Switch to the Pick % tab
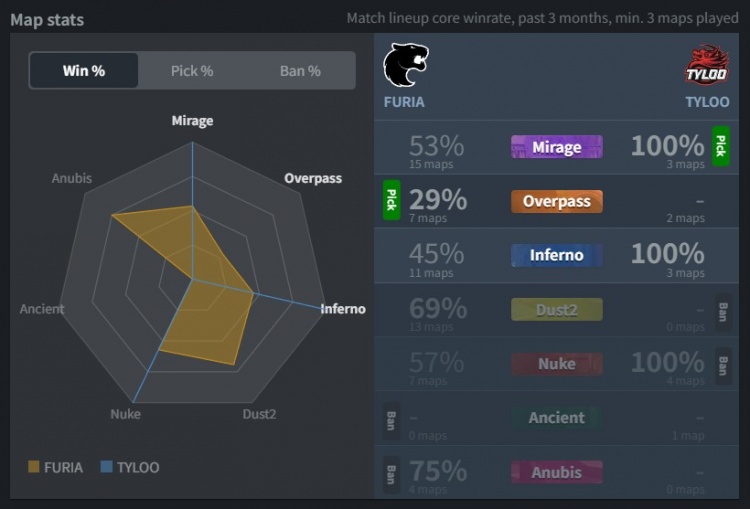Viewport: 750px width, 509px height. click(192, 71)
